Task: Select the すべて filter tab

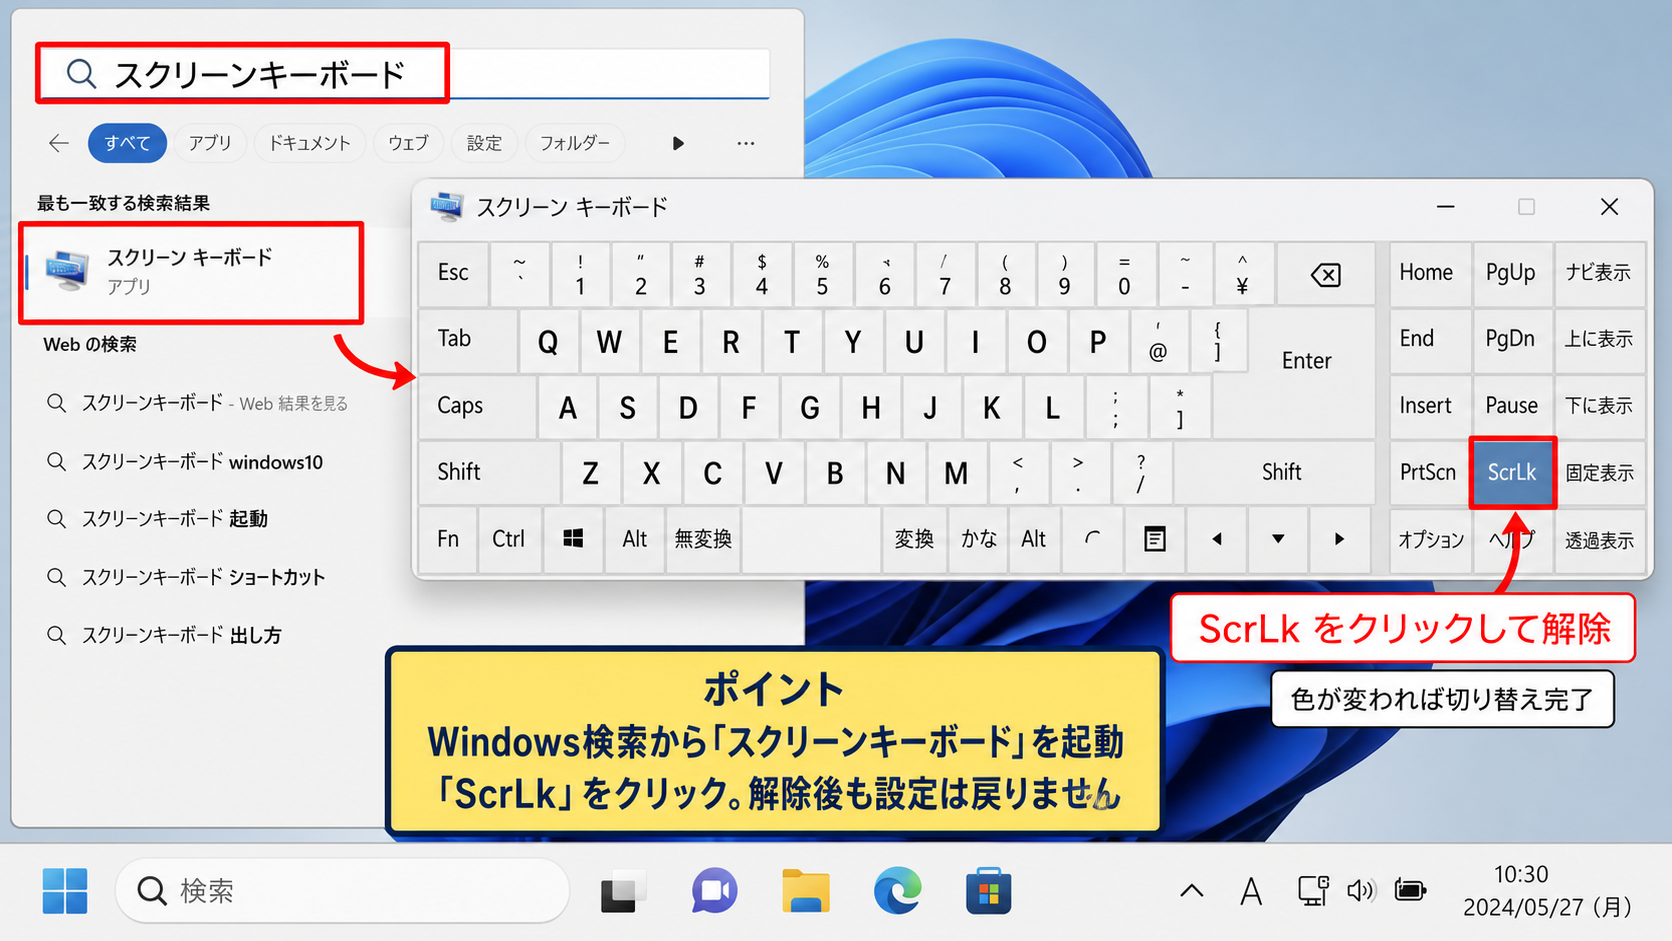Action: pyautogui.click(x=127, y=143)
